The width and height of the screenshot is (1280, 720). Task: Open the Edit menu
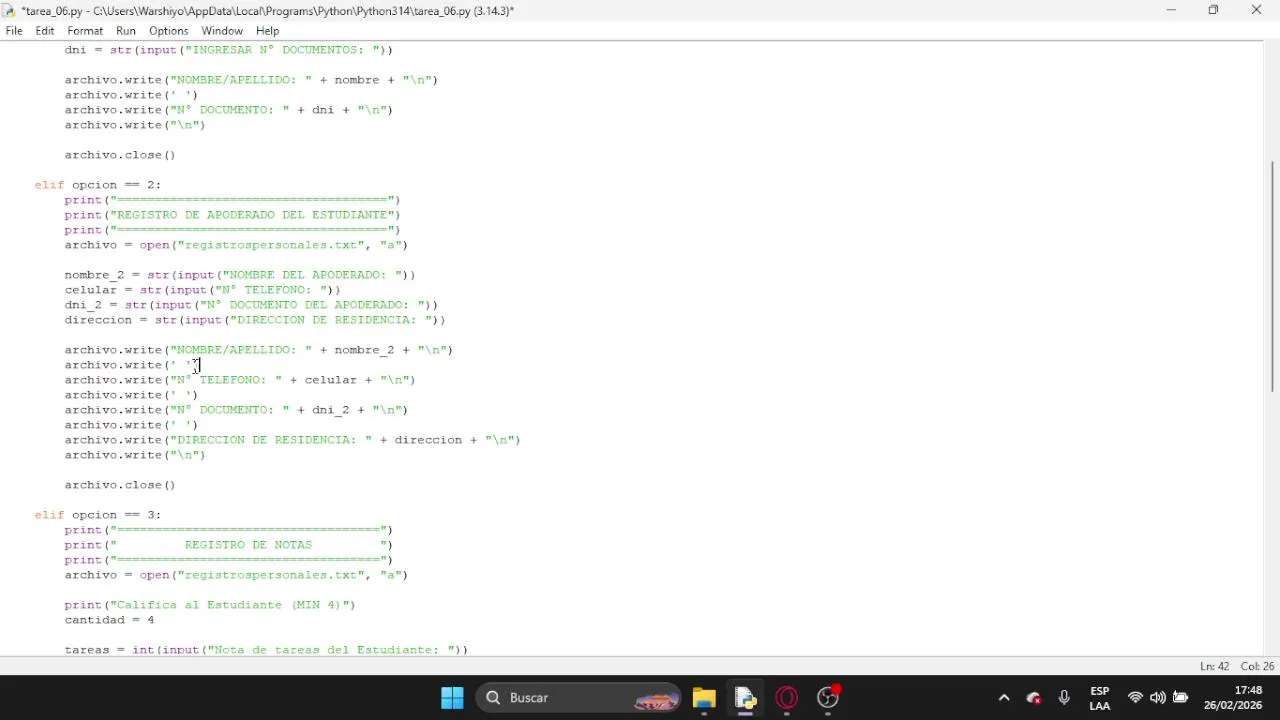[45, 31]
